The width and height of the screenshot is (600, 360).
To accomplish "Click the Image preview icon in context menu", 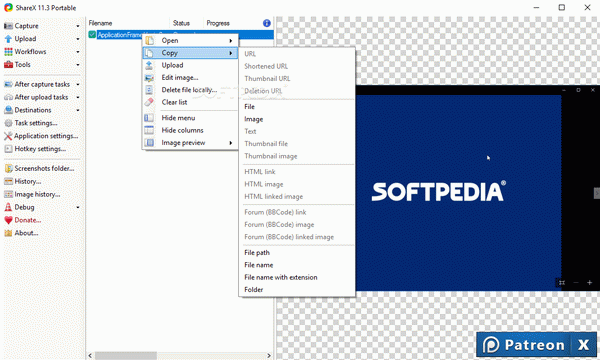I will coord(149,143).
